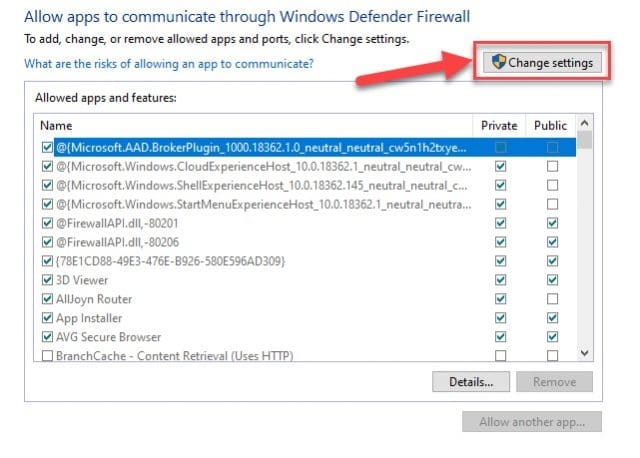The height and width of the screenshot is (458, 640).
Task: Toggle Public checkbox for 3D Viewer
Action: 552,280
